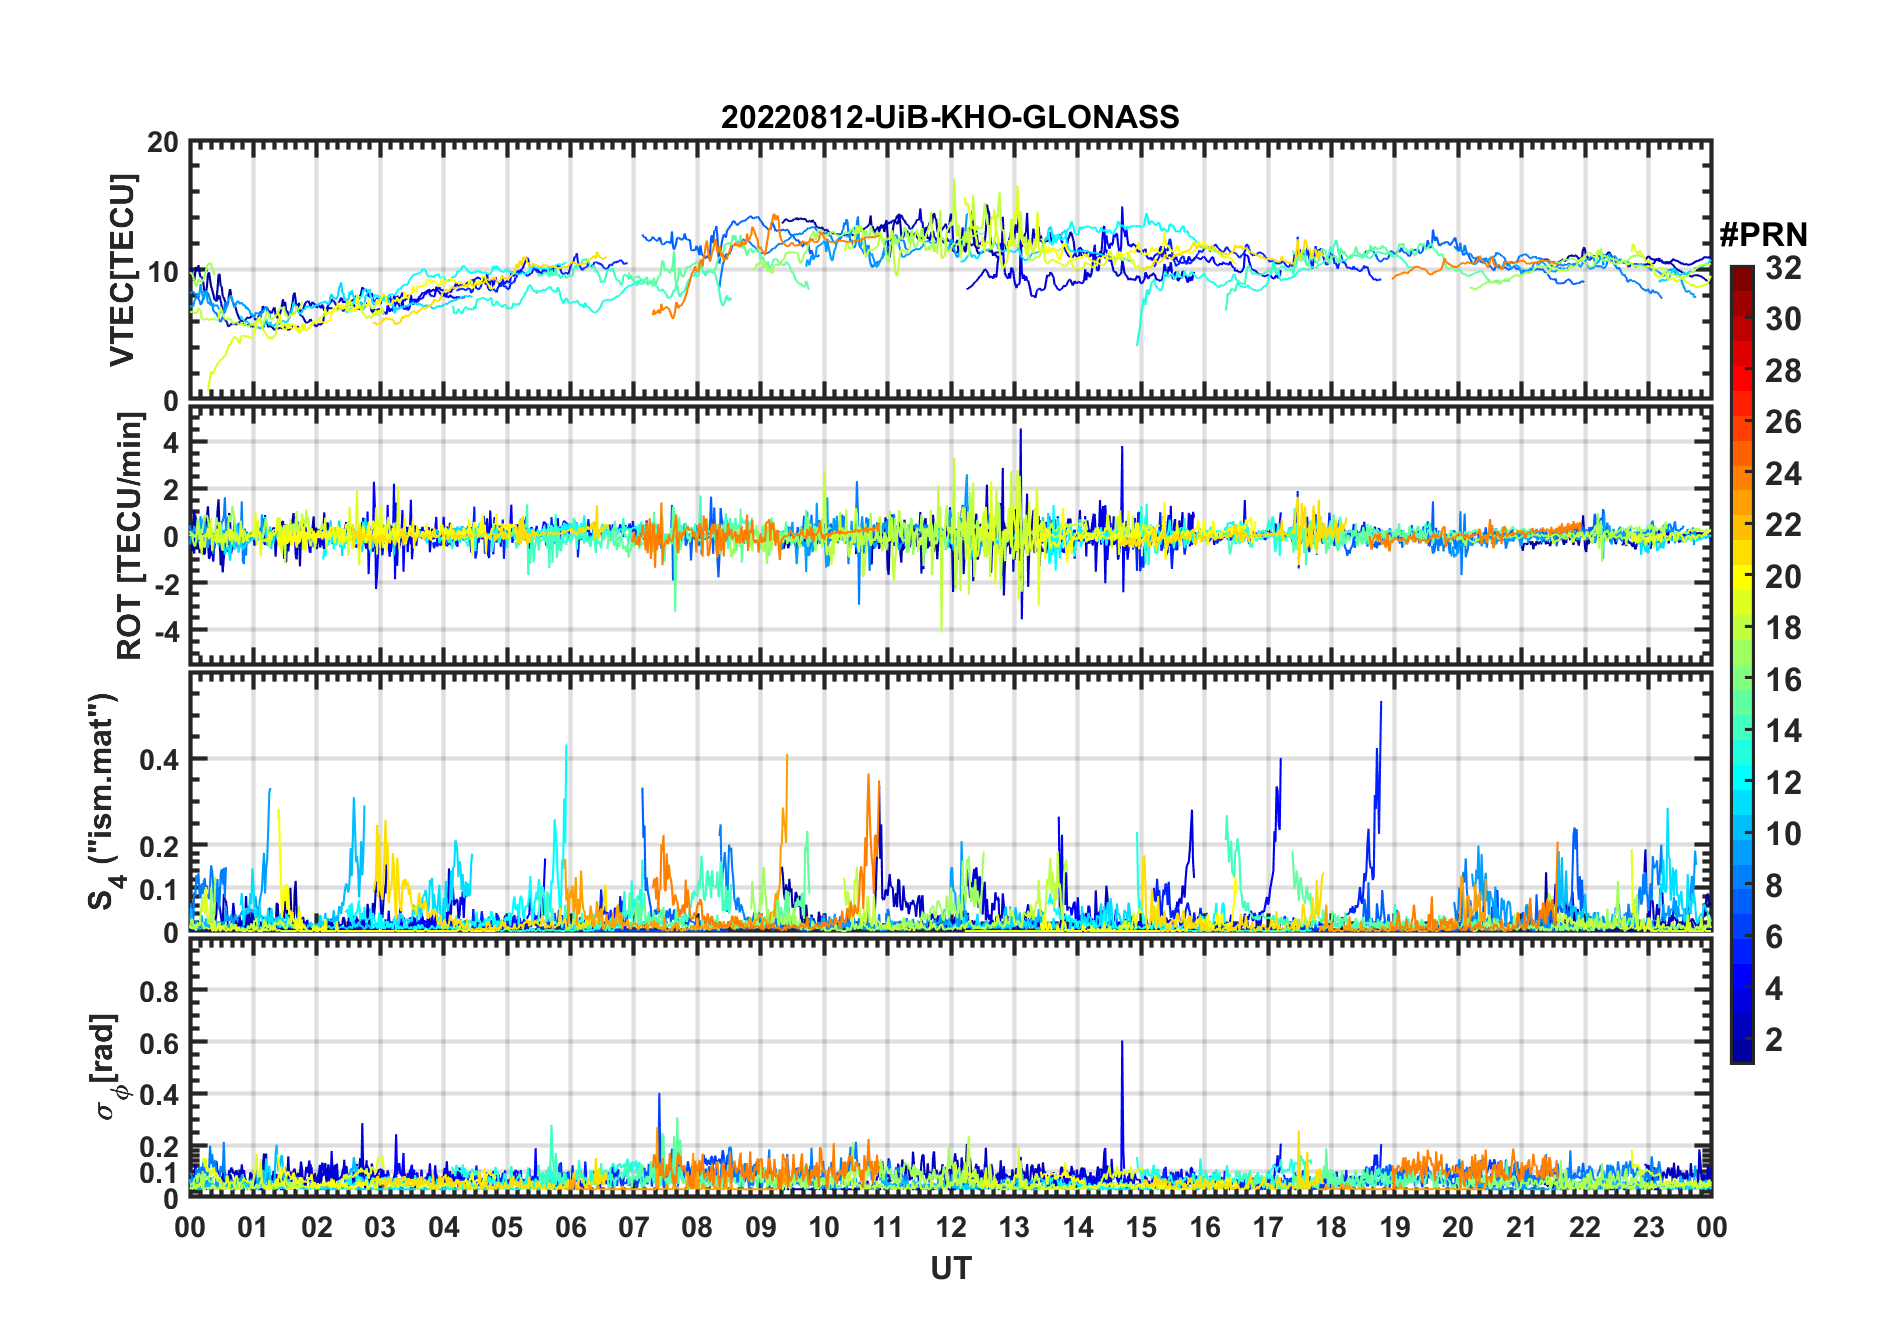Click y-tick -4 on the ROT panel
This screenshot has height=1330, width=1902.
pyautogui.click(x=165, y=632)
